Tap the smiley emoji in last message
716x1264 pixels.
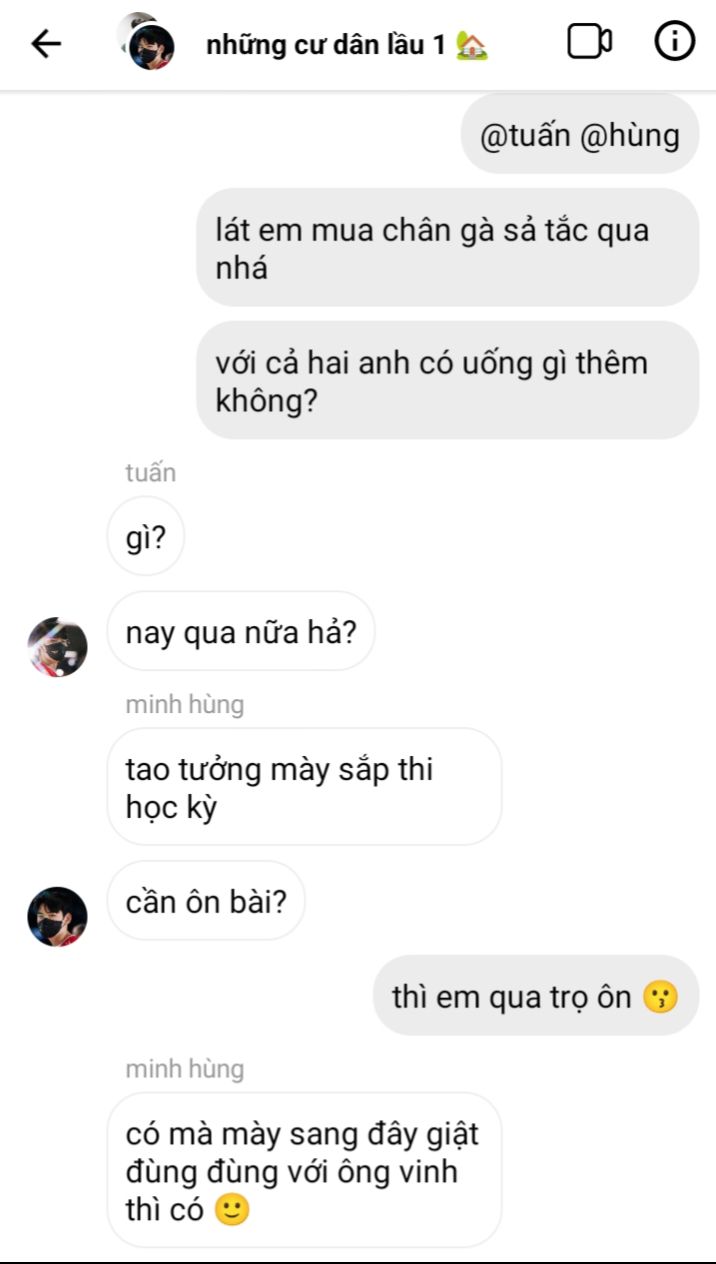click(x=232, y=1210)
